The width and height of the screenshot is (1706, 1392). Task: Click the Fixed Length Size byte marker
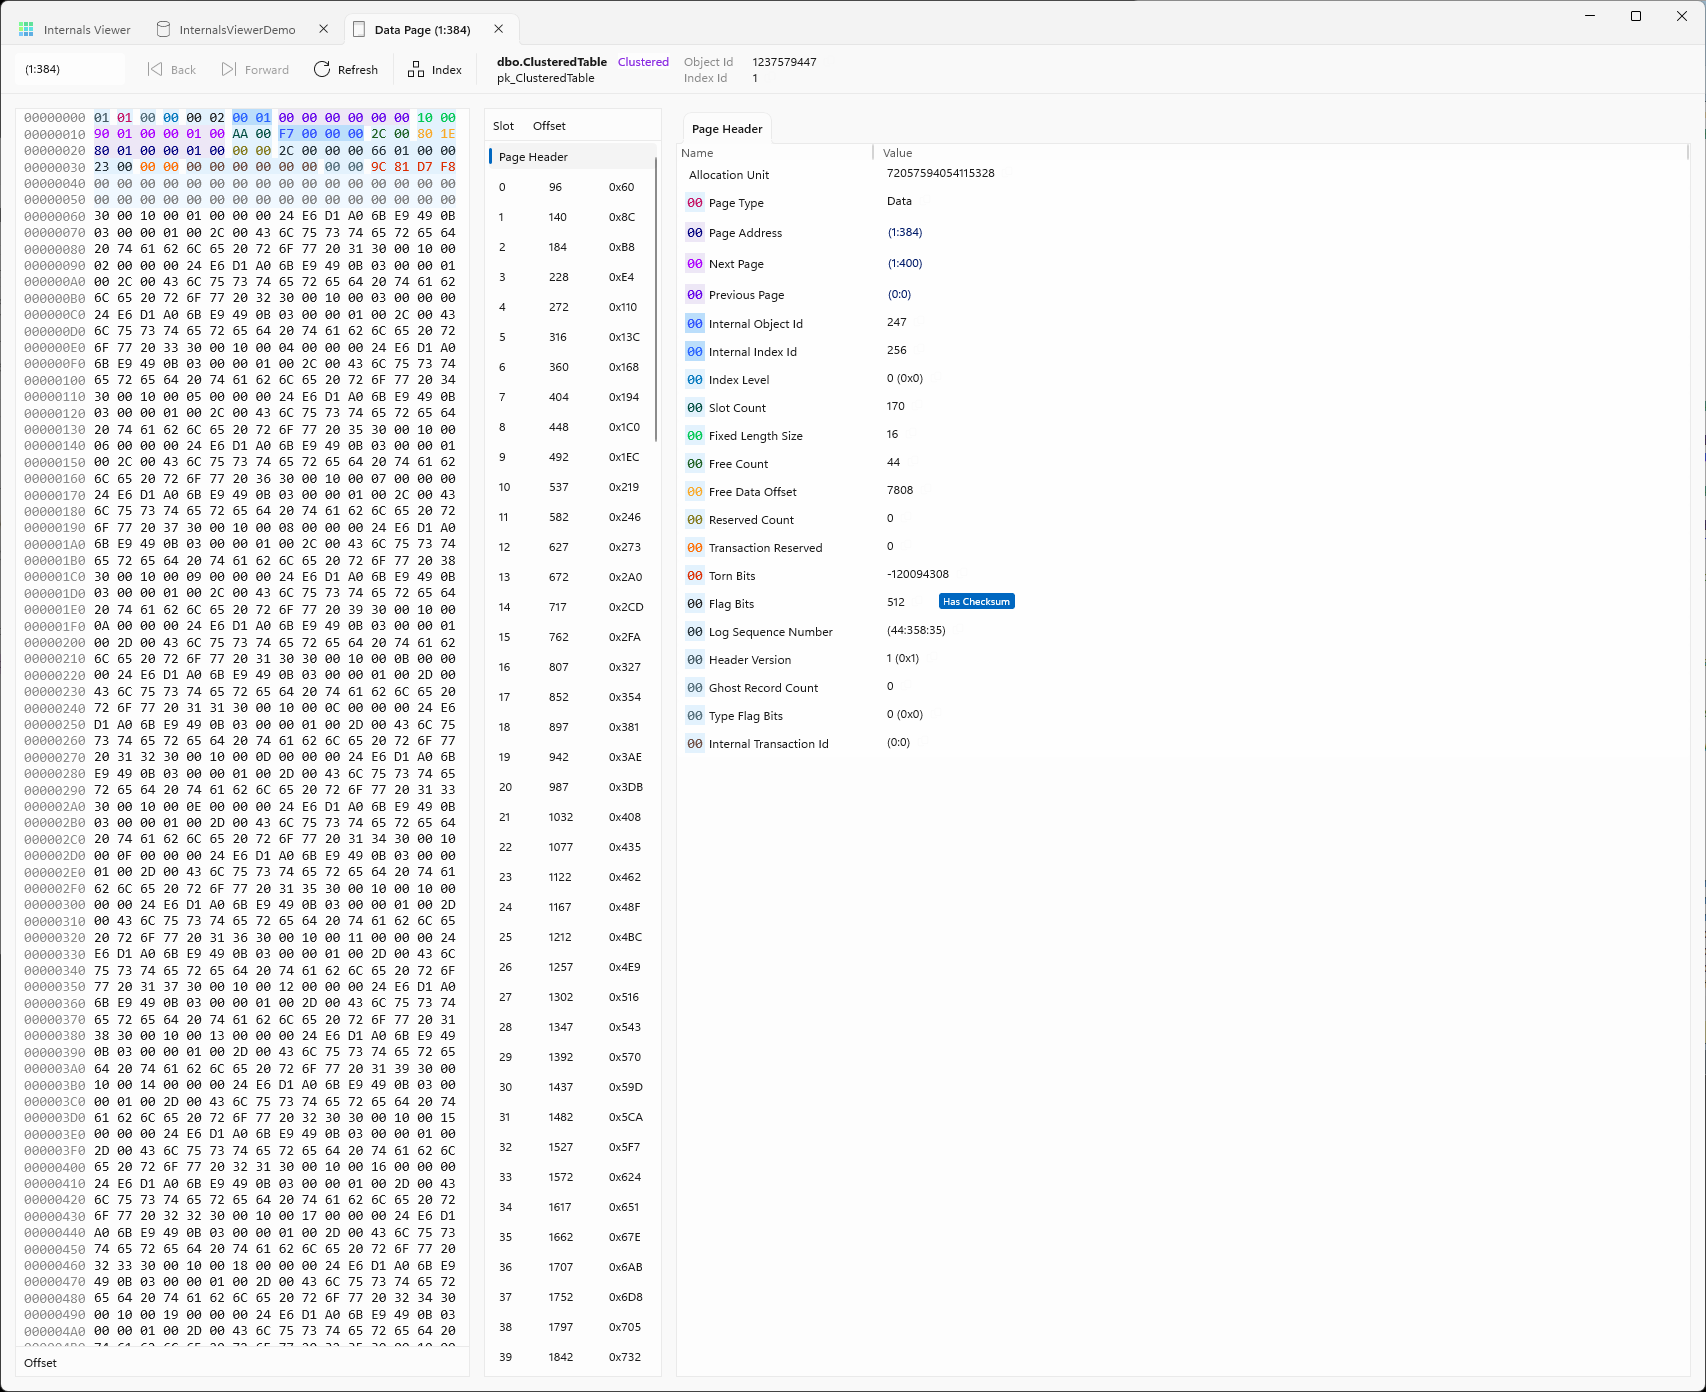coord(695,436)
